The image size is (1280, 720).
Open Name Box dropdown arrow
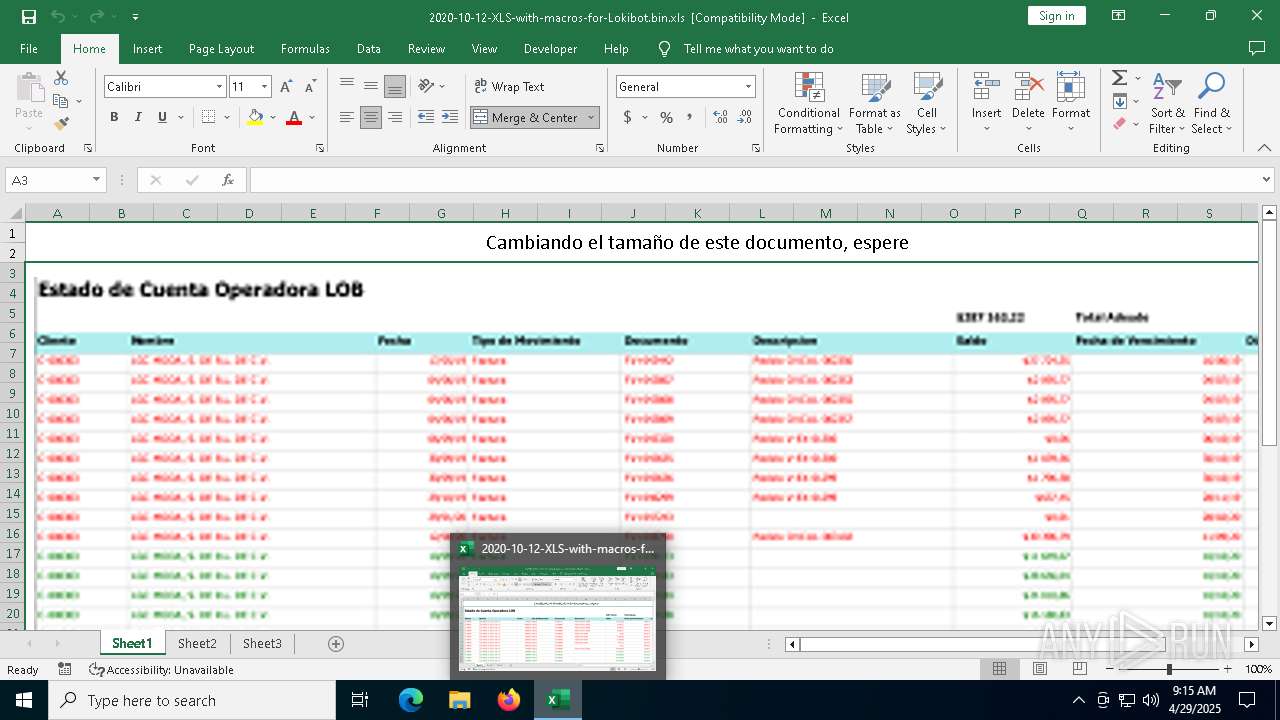tap(97, 180)
